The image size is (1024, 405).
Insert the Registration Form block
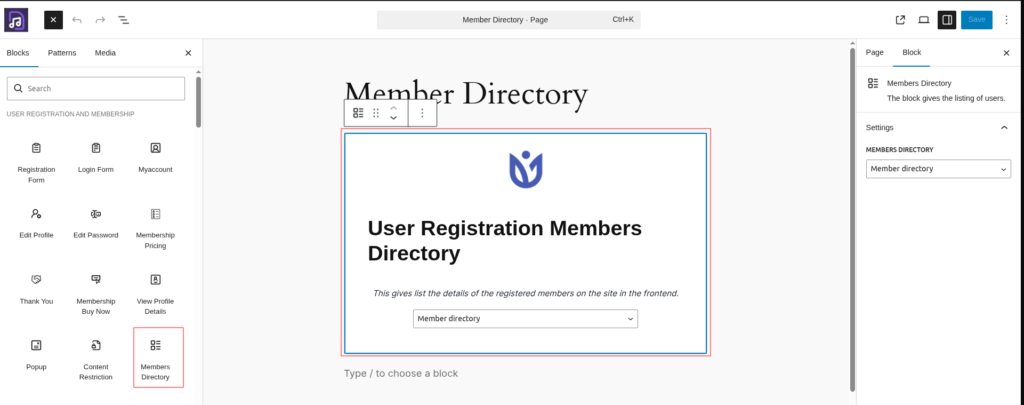[37, 163]
